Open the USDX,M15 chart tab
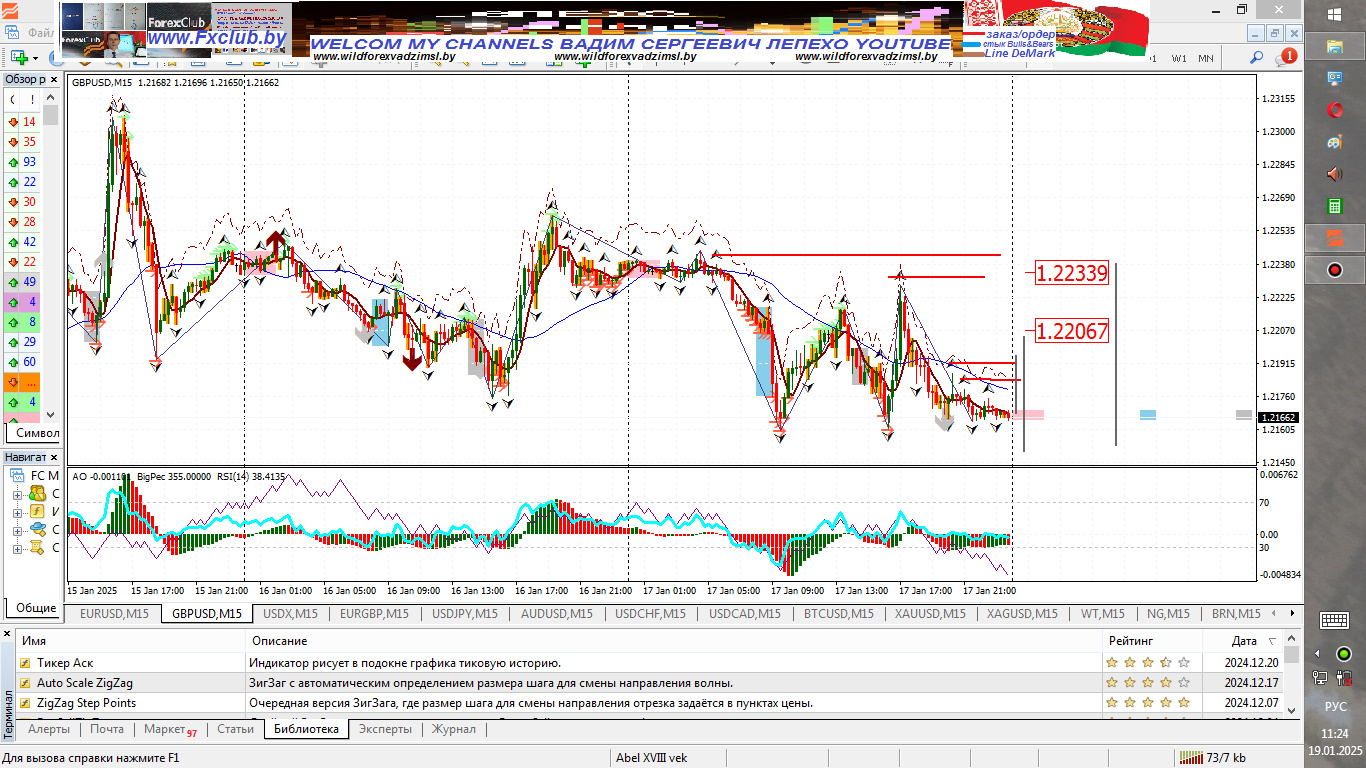The width and height of the screenshot is (1366, 768). [x=290, y=614]
